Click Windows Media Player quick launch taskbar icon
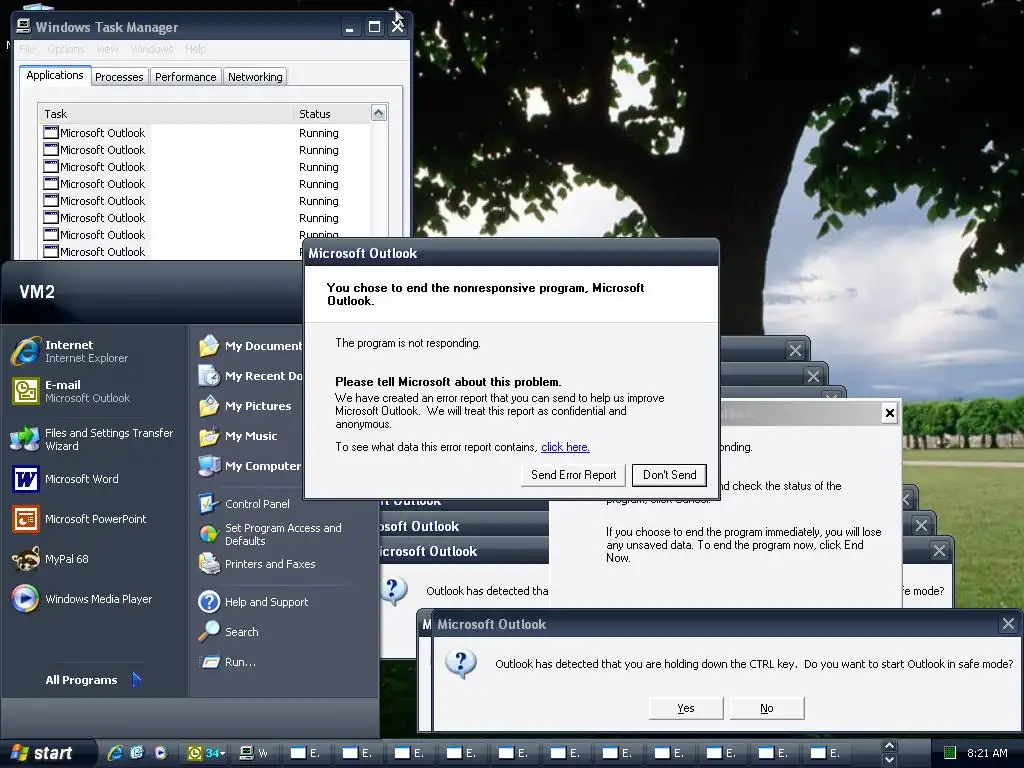1024x768 pixels. pos(161,753)
